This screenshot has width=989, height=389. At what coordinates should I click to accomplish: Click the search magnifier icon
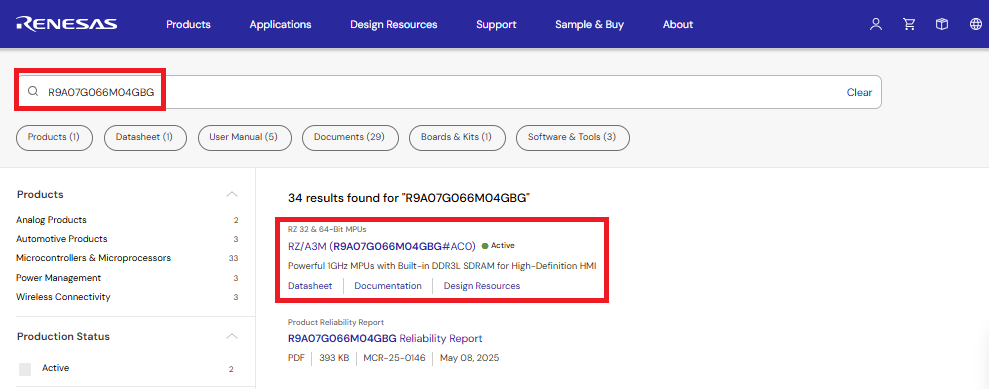tap(33, 92)
